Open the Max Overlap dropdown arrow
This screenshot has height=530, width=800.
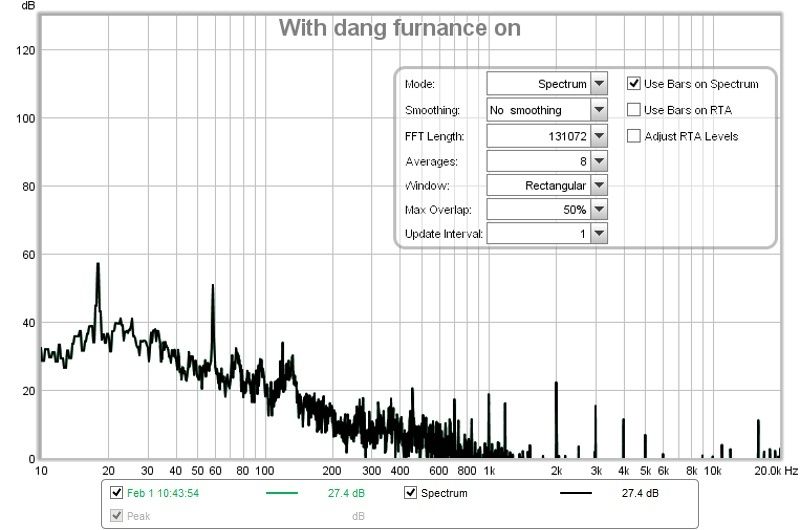(x=599, y=209)
